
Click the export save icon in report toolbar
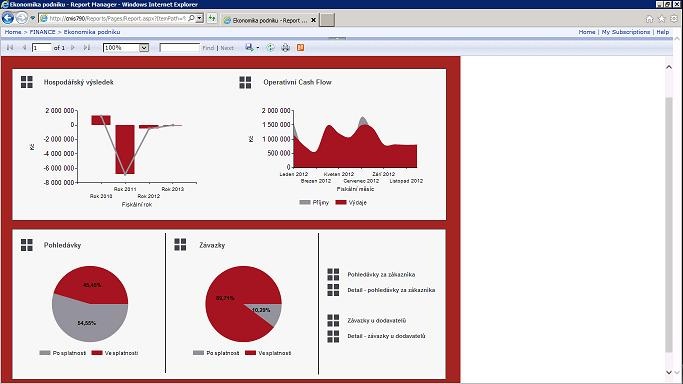click(x=249, y=47)
